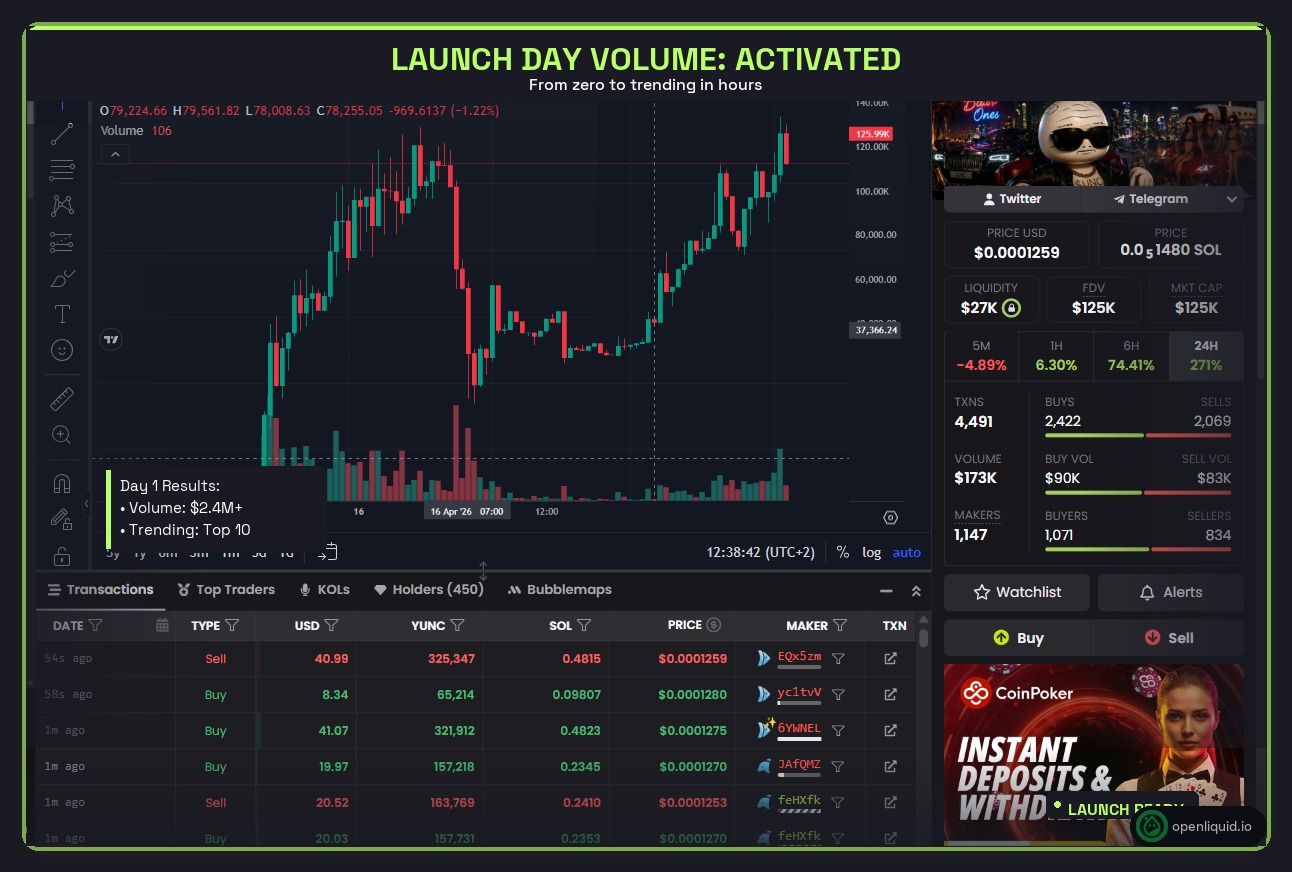Expand the Transactions panel upward

[x=916, y=590]
